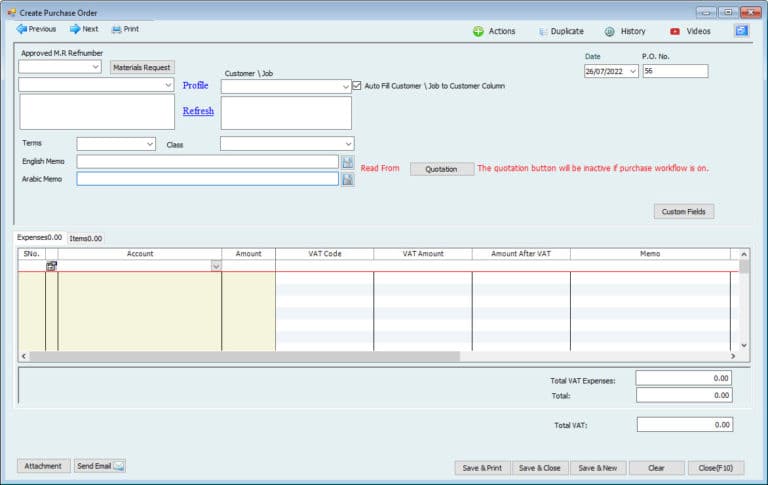Focus the Arabic Memo field
The width and height of the screenshot is (768, 485).
[207, 179]
